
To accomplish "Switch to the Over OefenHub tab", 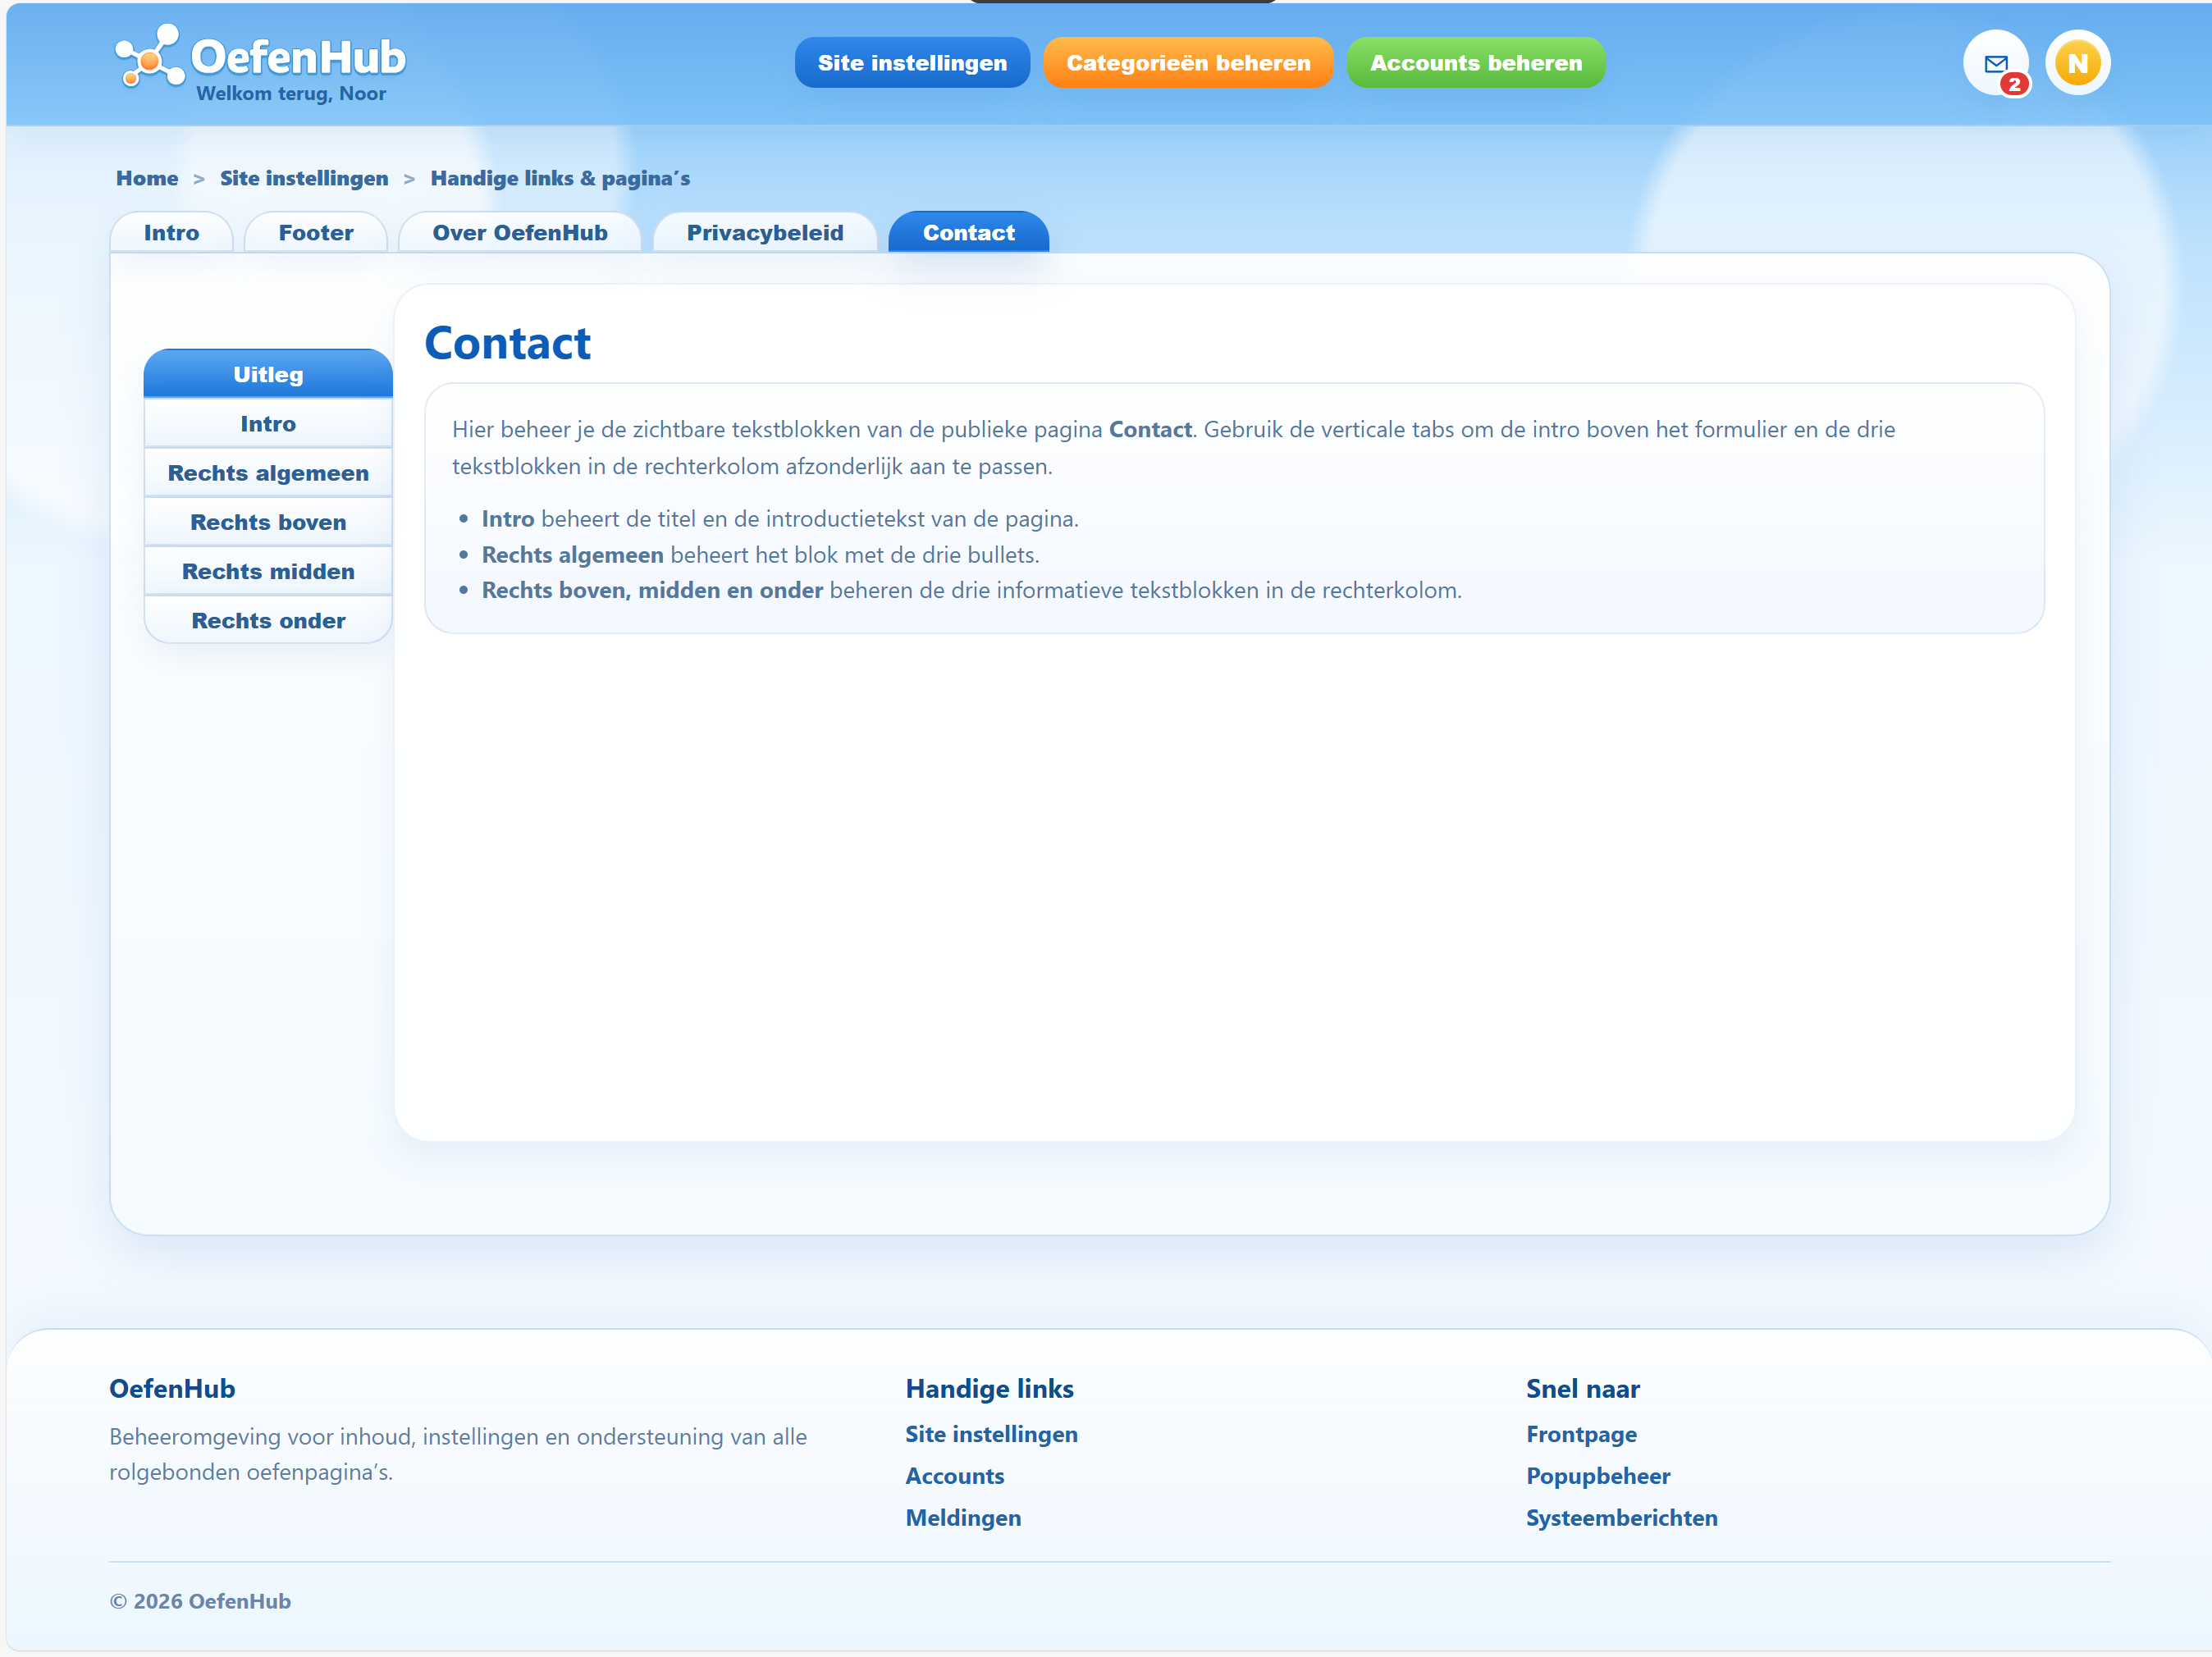I will click(520, 232).
